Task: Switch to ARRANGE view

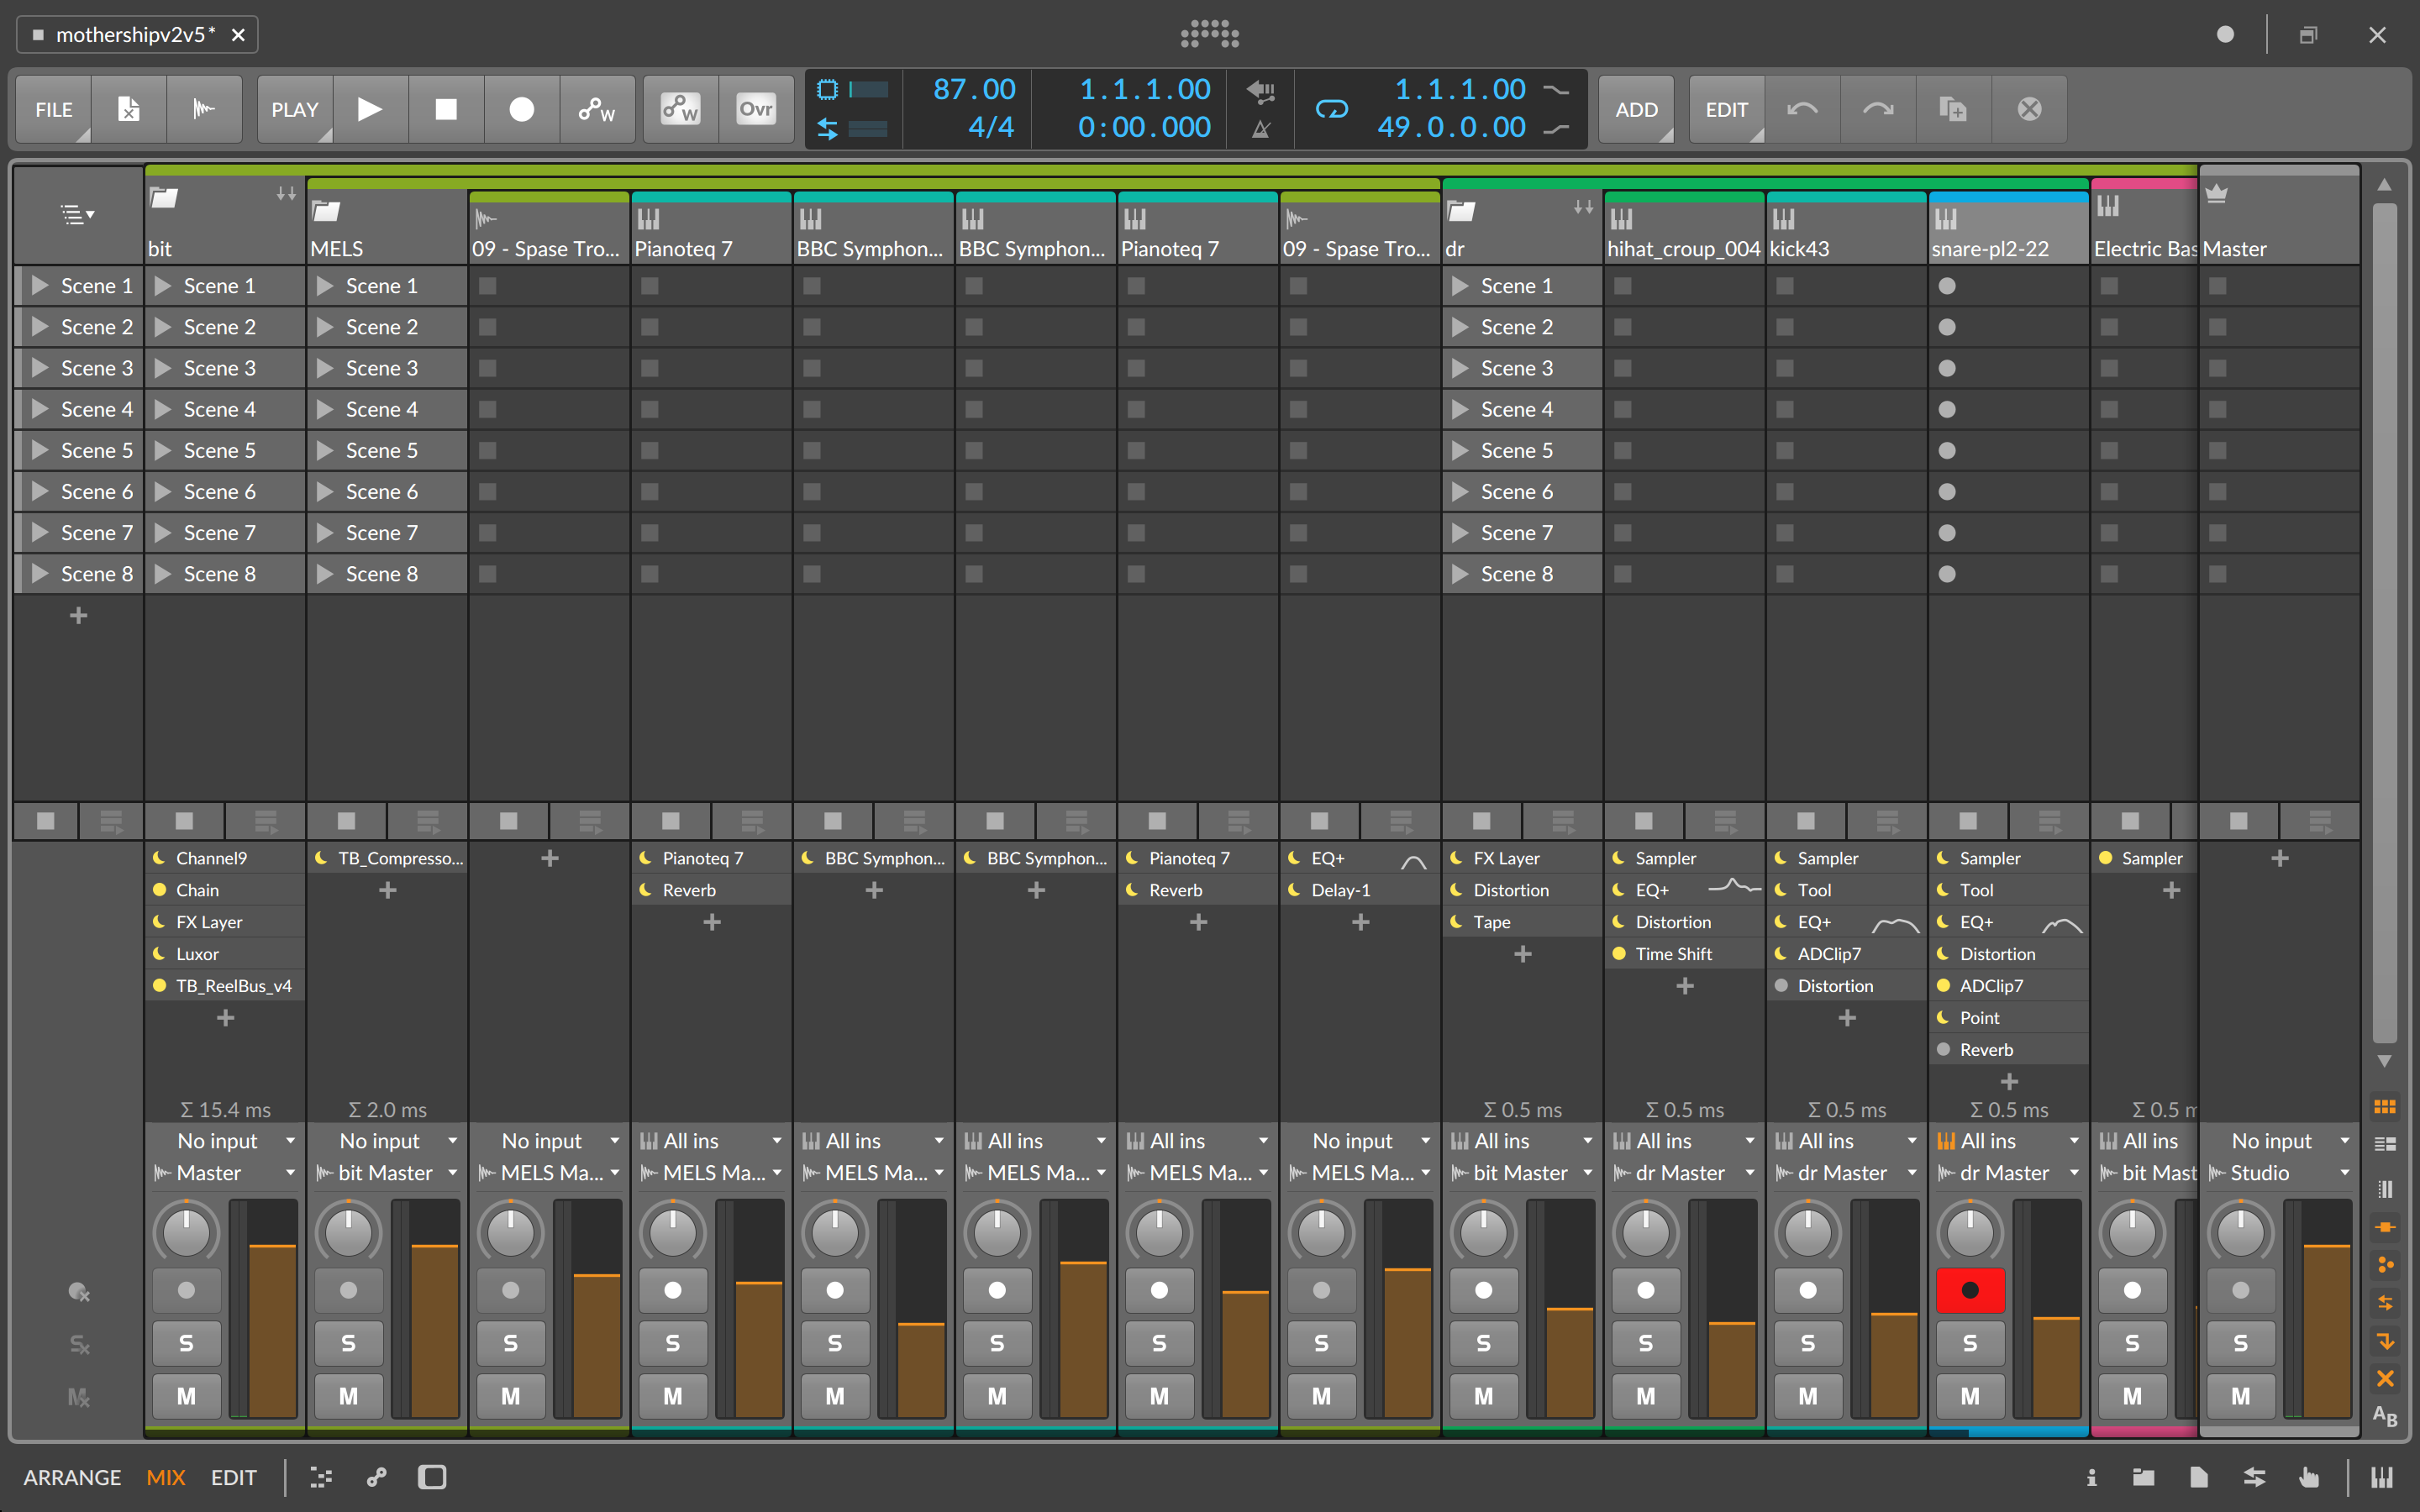Action: coord(72,1477)
